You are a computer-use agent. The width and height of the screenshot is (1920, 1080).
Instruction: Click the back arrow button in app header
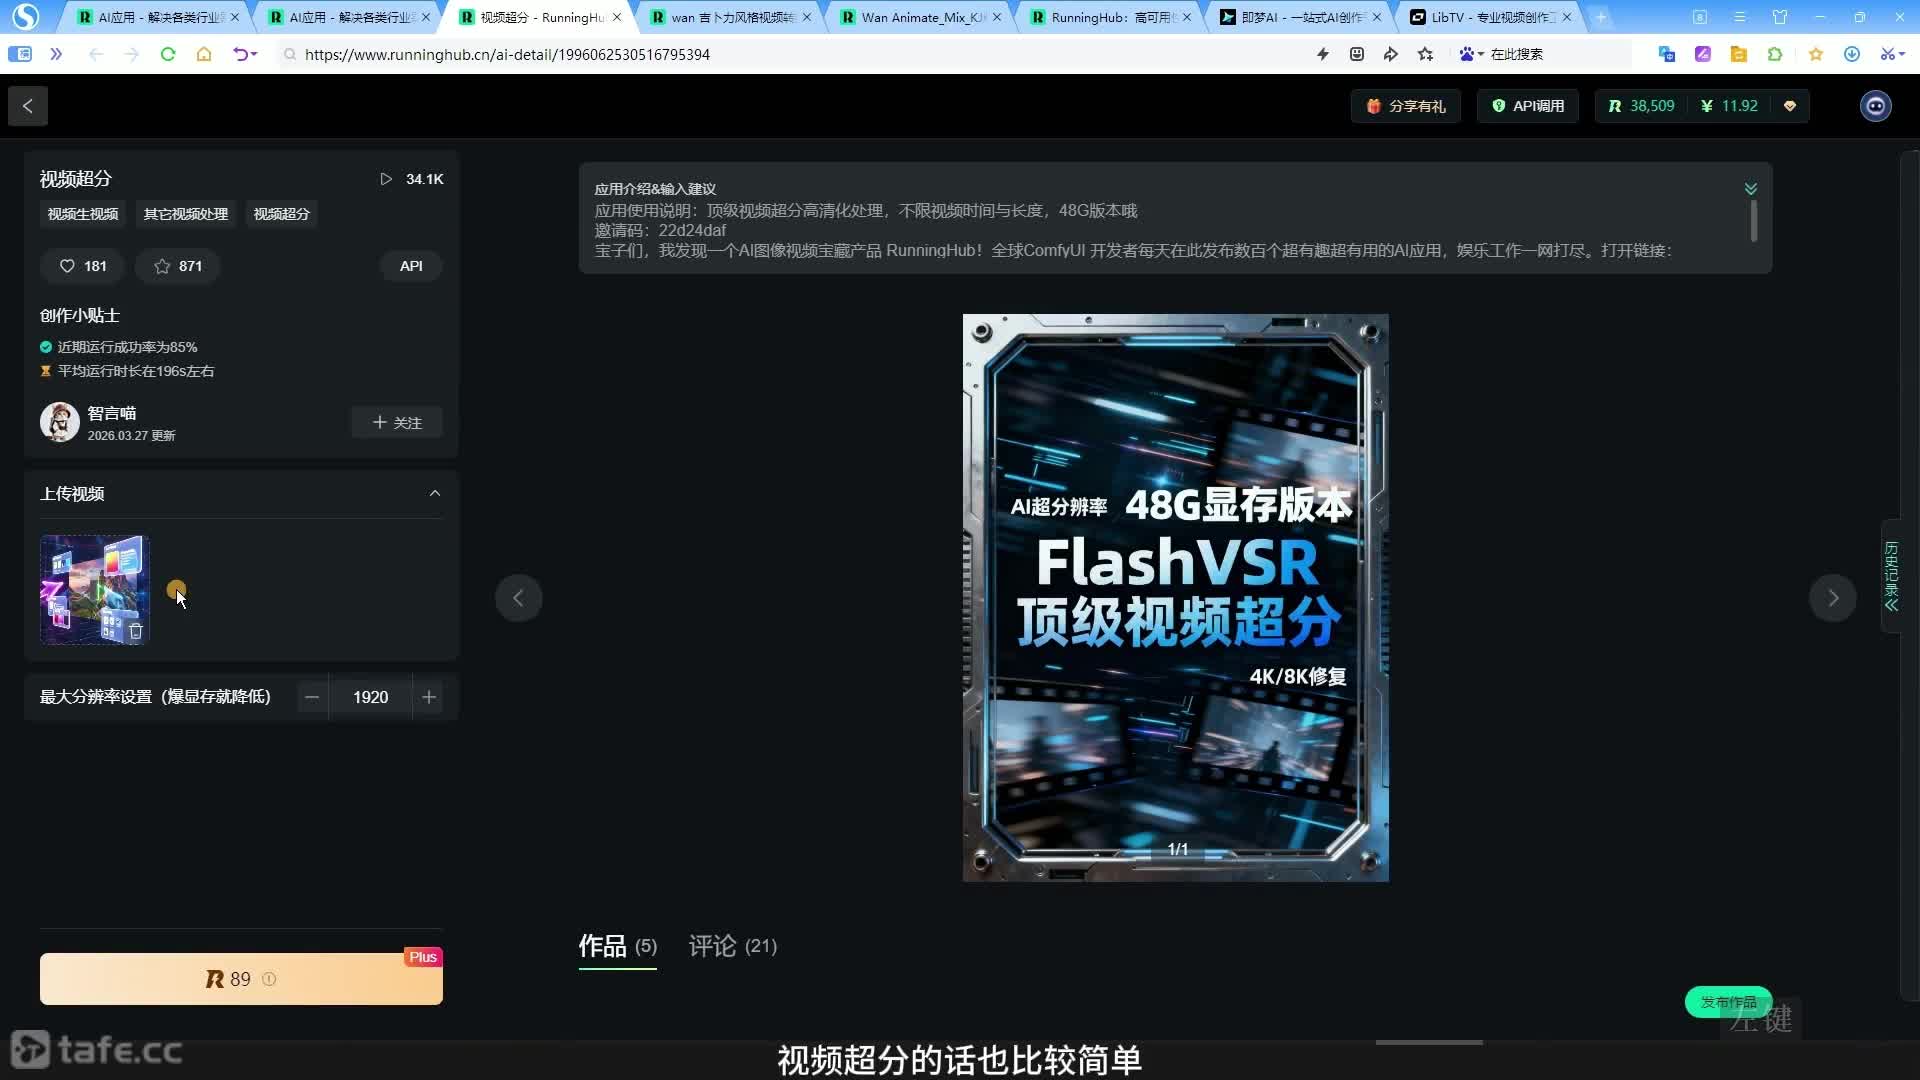click(x=28, y=106)
